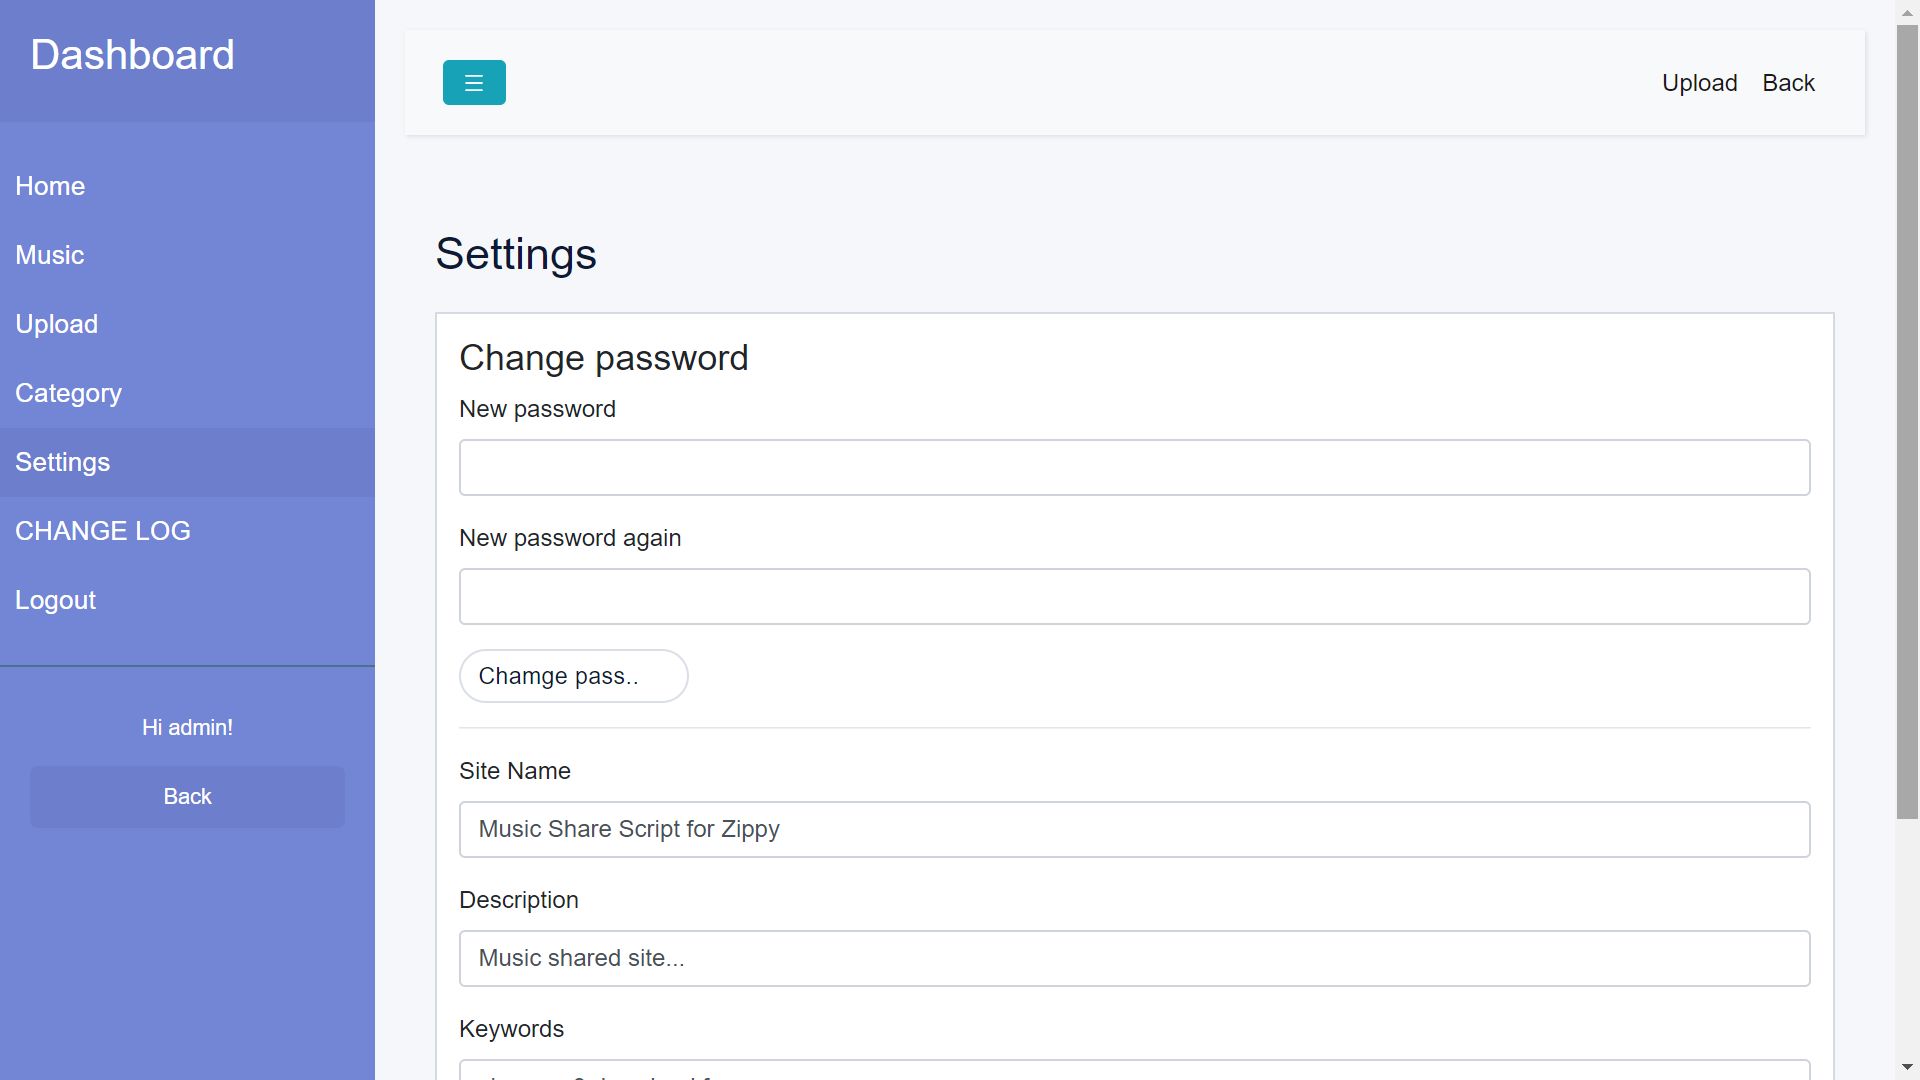Toggle sidebar with hamburger menu button

[474, 83]
